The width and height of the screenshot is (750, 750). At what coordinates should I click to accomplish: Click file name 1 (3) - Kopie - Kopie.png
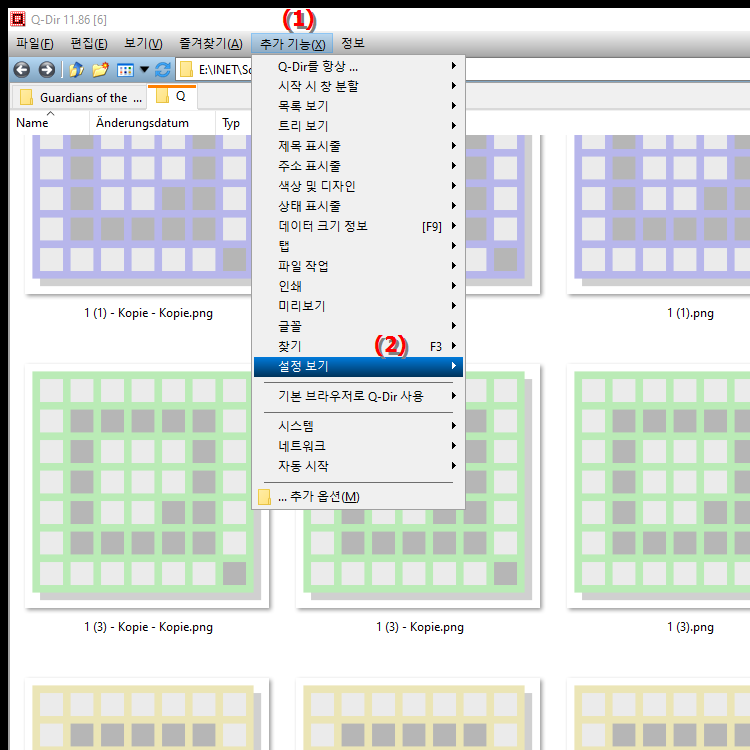pos(148,627)
